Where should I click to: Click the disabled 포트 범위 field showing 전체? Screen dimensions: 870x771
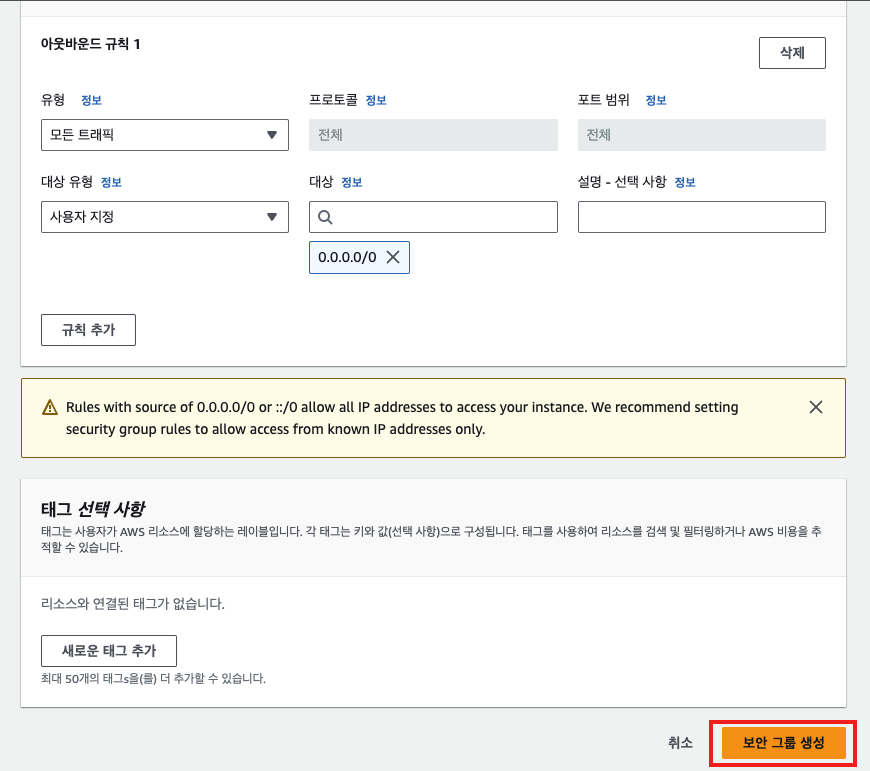click(701, 135)
